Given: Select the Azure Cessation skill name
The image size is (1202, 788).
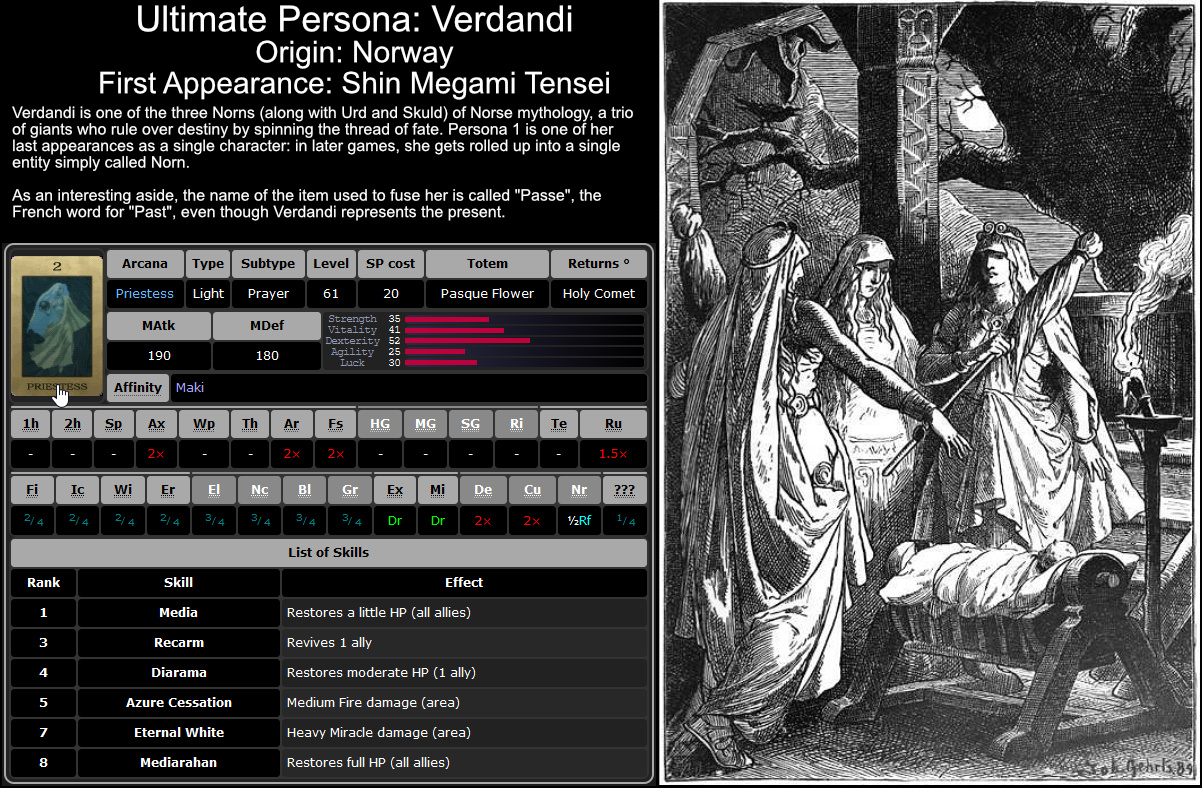Looking at the screenshot, I should (x=179, y=702).
